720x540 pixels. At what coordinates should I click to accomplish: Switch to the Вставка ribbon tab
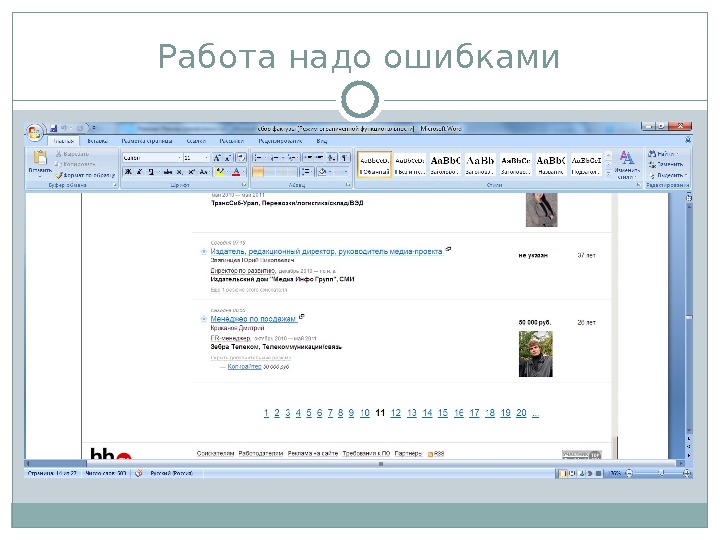point(97,141)
